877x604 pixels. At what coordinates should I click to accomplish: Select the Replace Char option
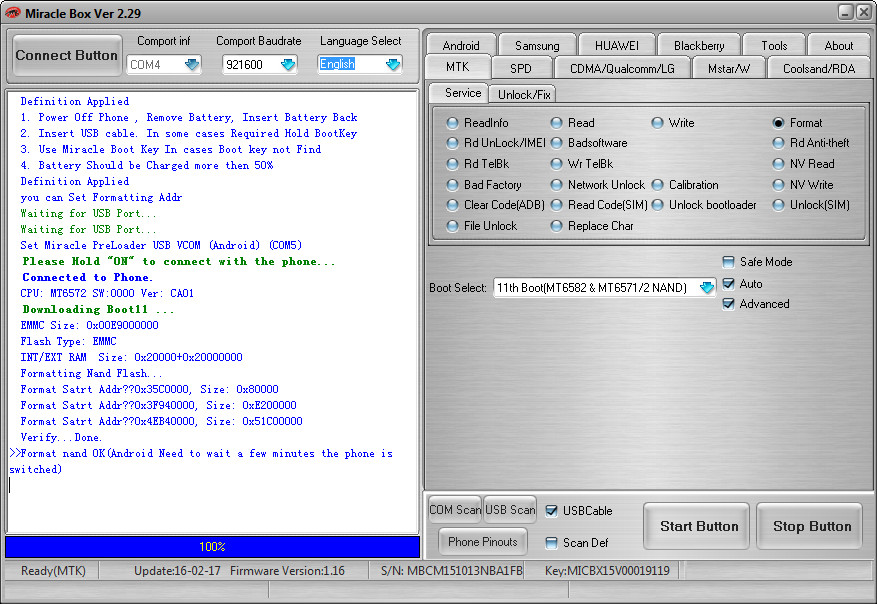tap(593, 226)
